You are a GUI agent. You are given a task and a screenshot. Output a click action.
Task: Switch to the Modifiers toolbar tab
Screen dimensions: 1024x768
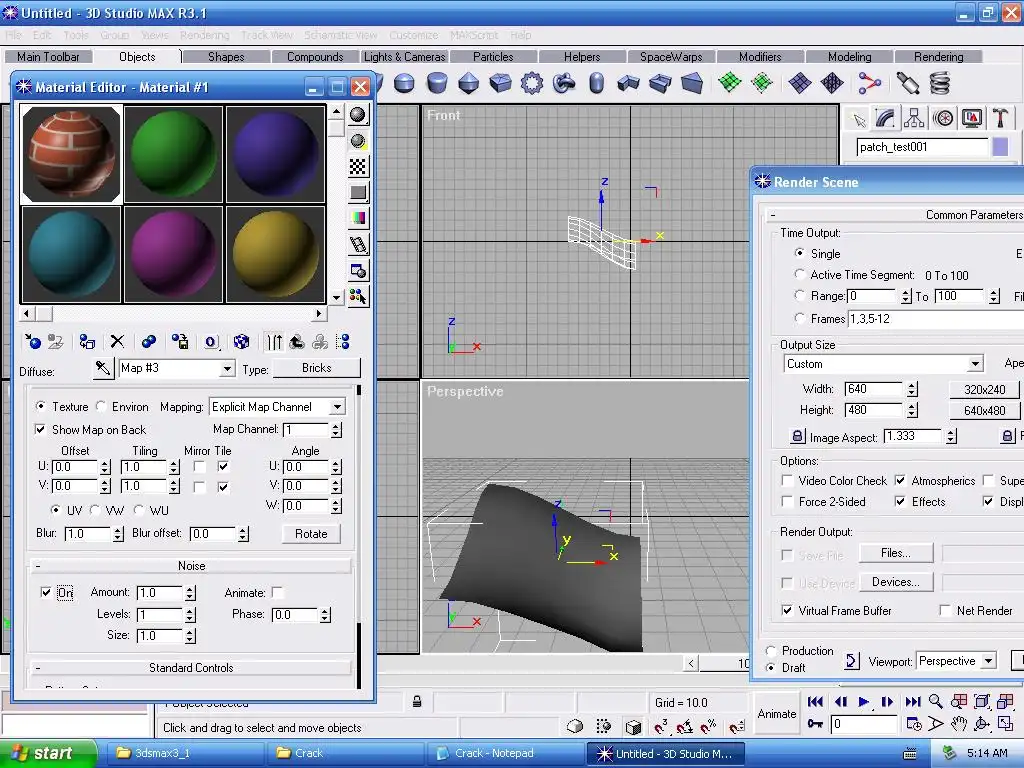[760, 57]
